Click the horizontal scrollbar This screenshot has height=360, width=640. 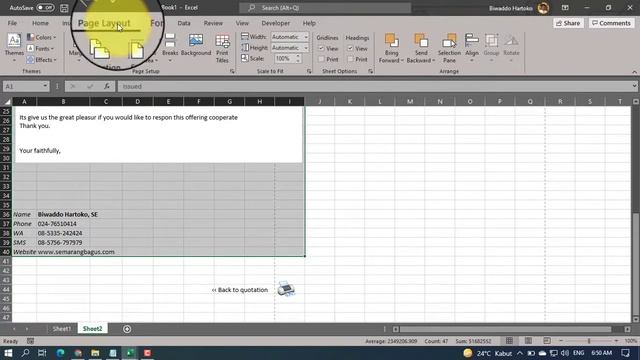coord(505,329)
